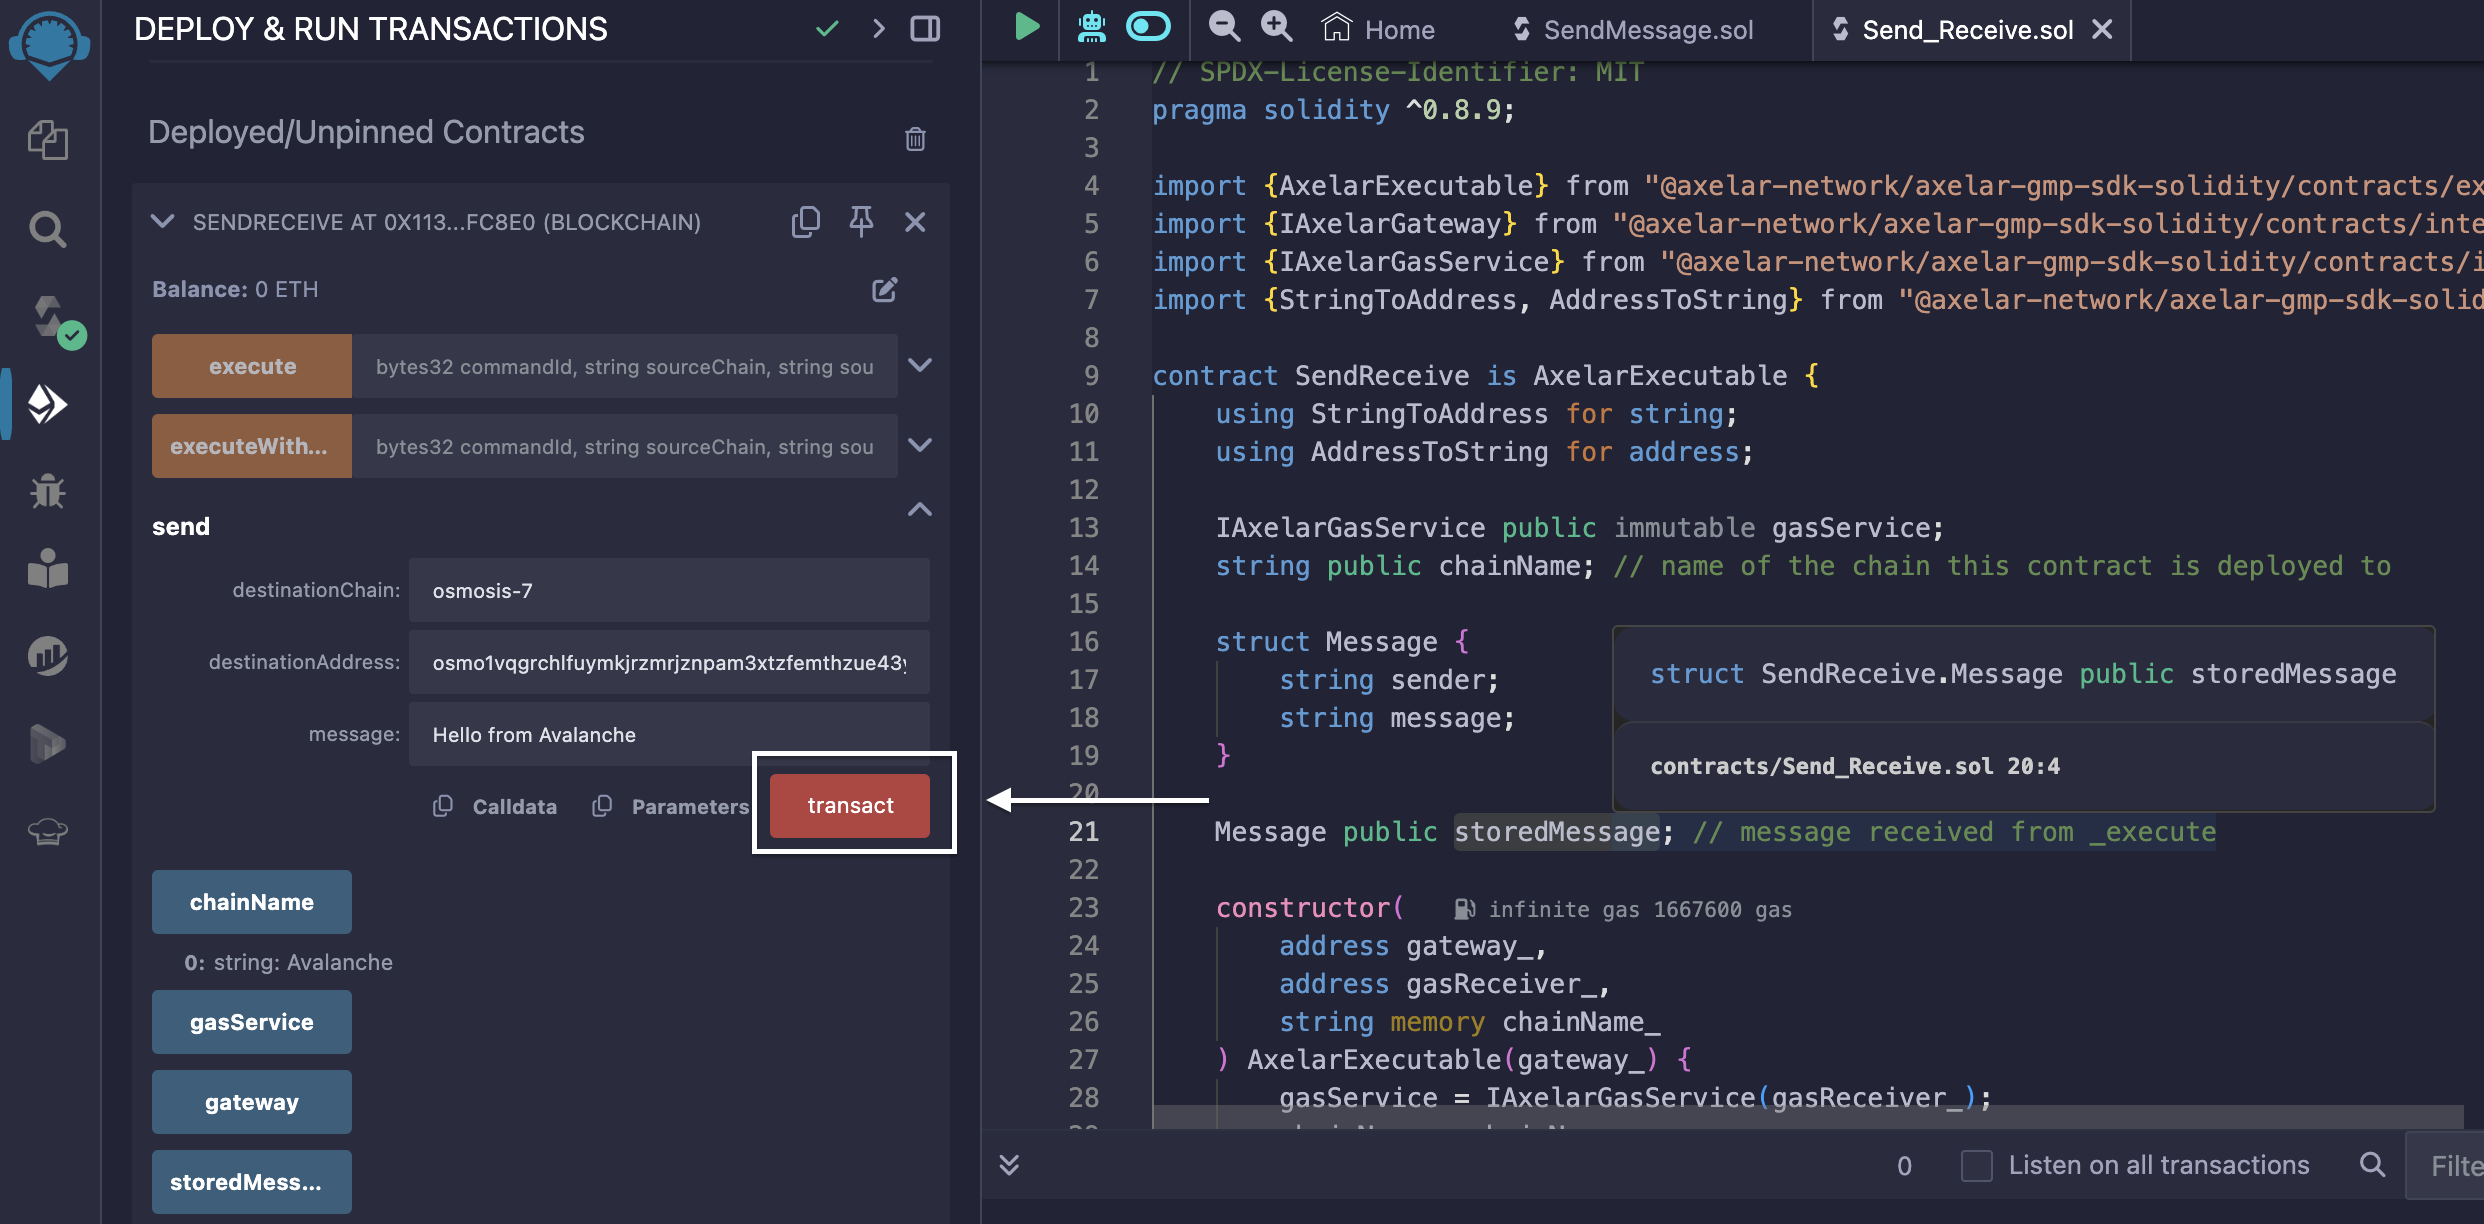Collapse the send function inputs
The height and width of the screenshot is (1224, 2484).
tap(920, 510)
